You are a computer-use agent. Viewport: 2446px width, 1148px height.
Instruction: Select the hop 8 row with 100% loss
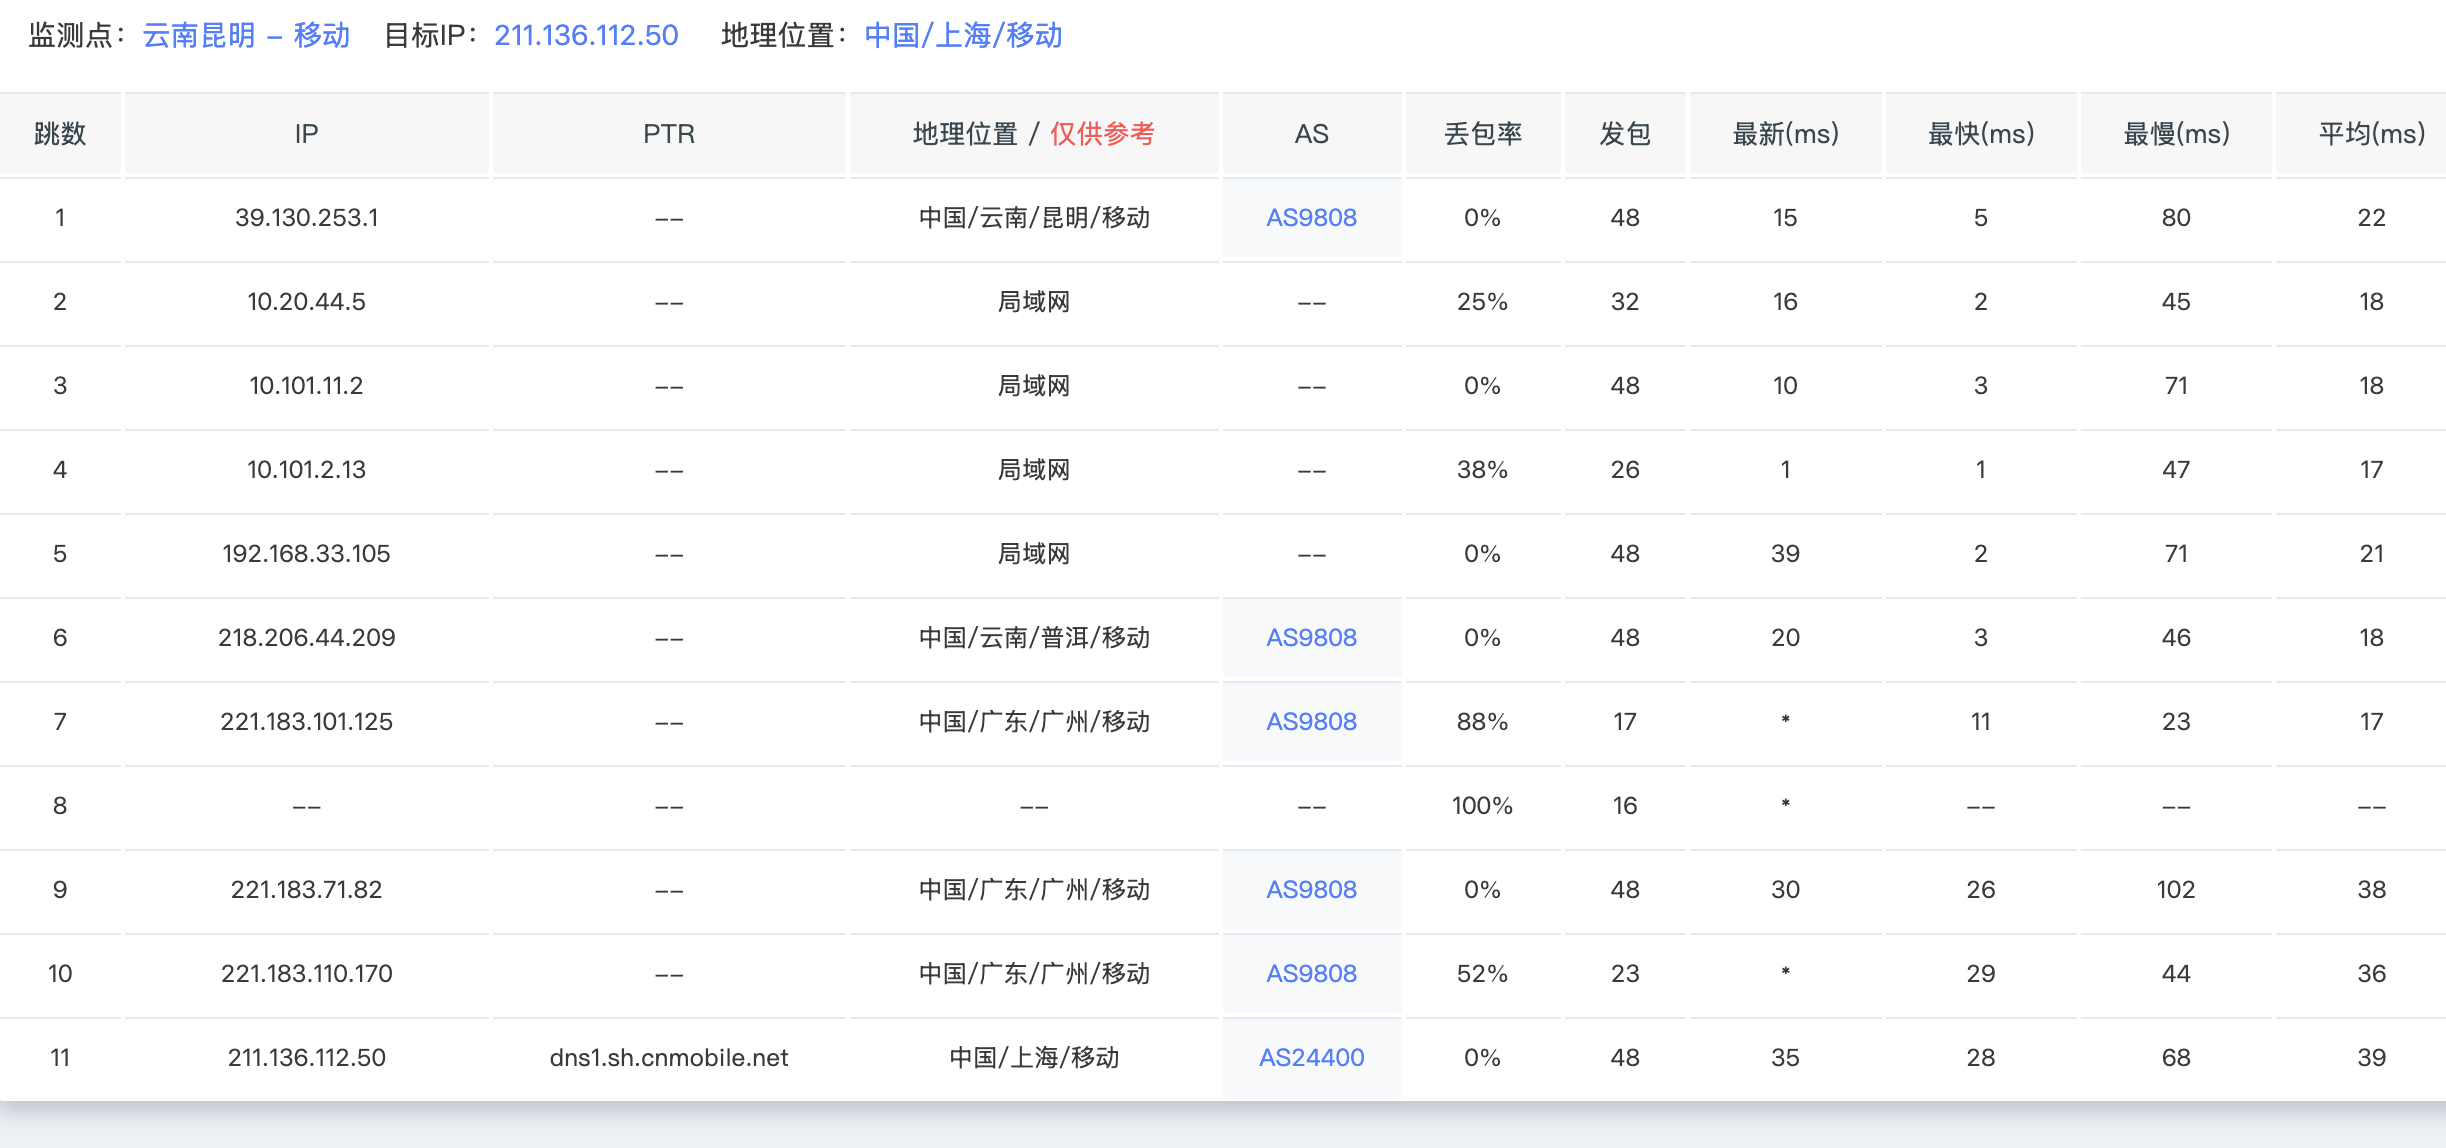tap(1223, 805)
